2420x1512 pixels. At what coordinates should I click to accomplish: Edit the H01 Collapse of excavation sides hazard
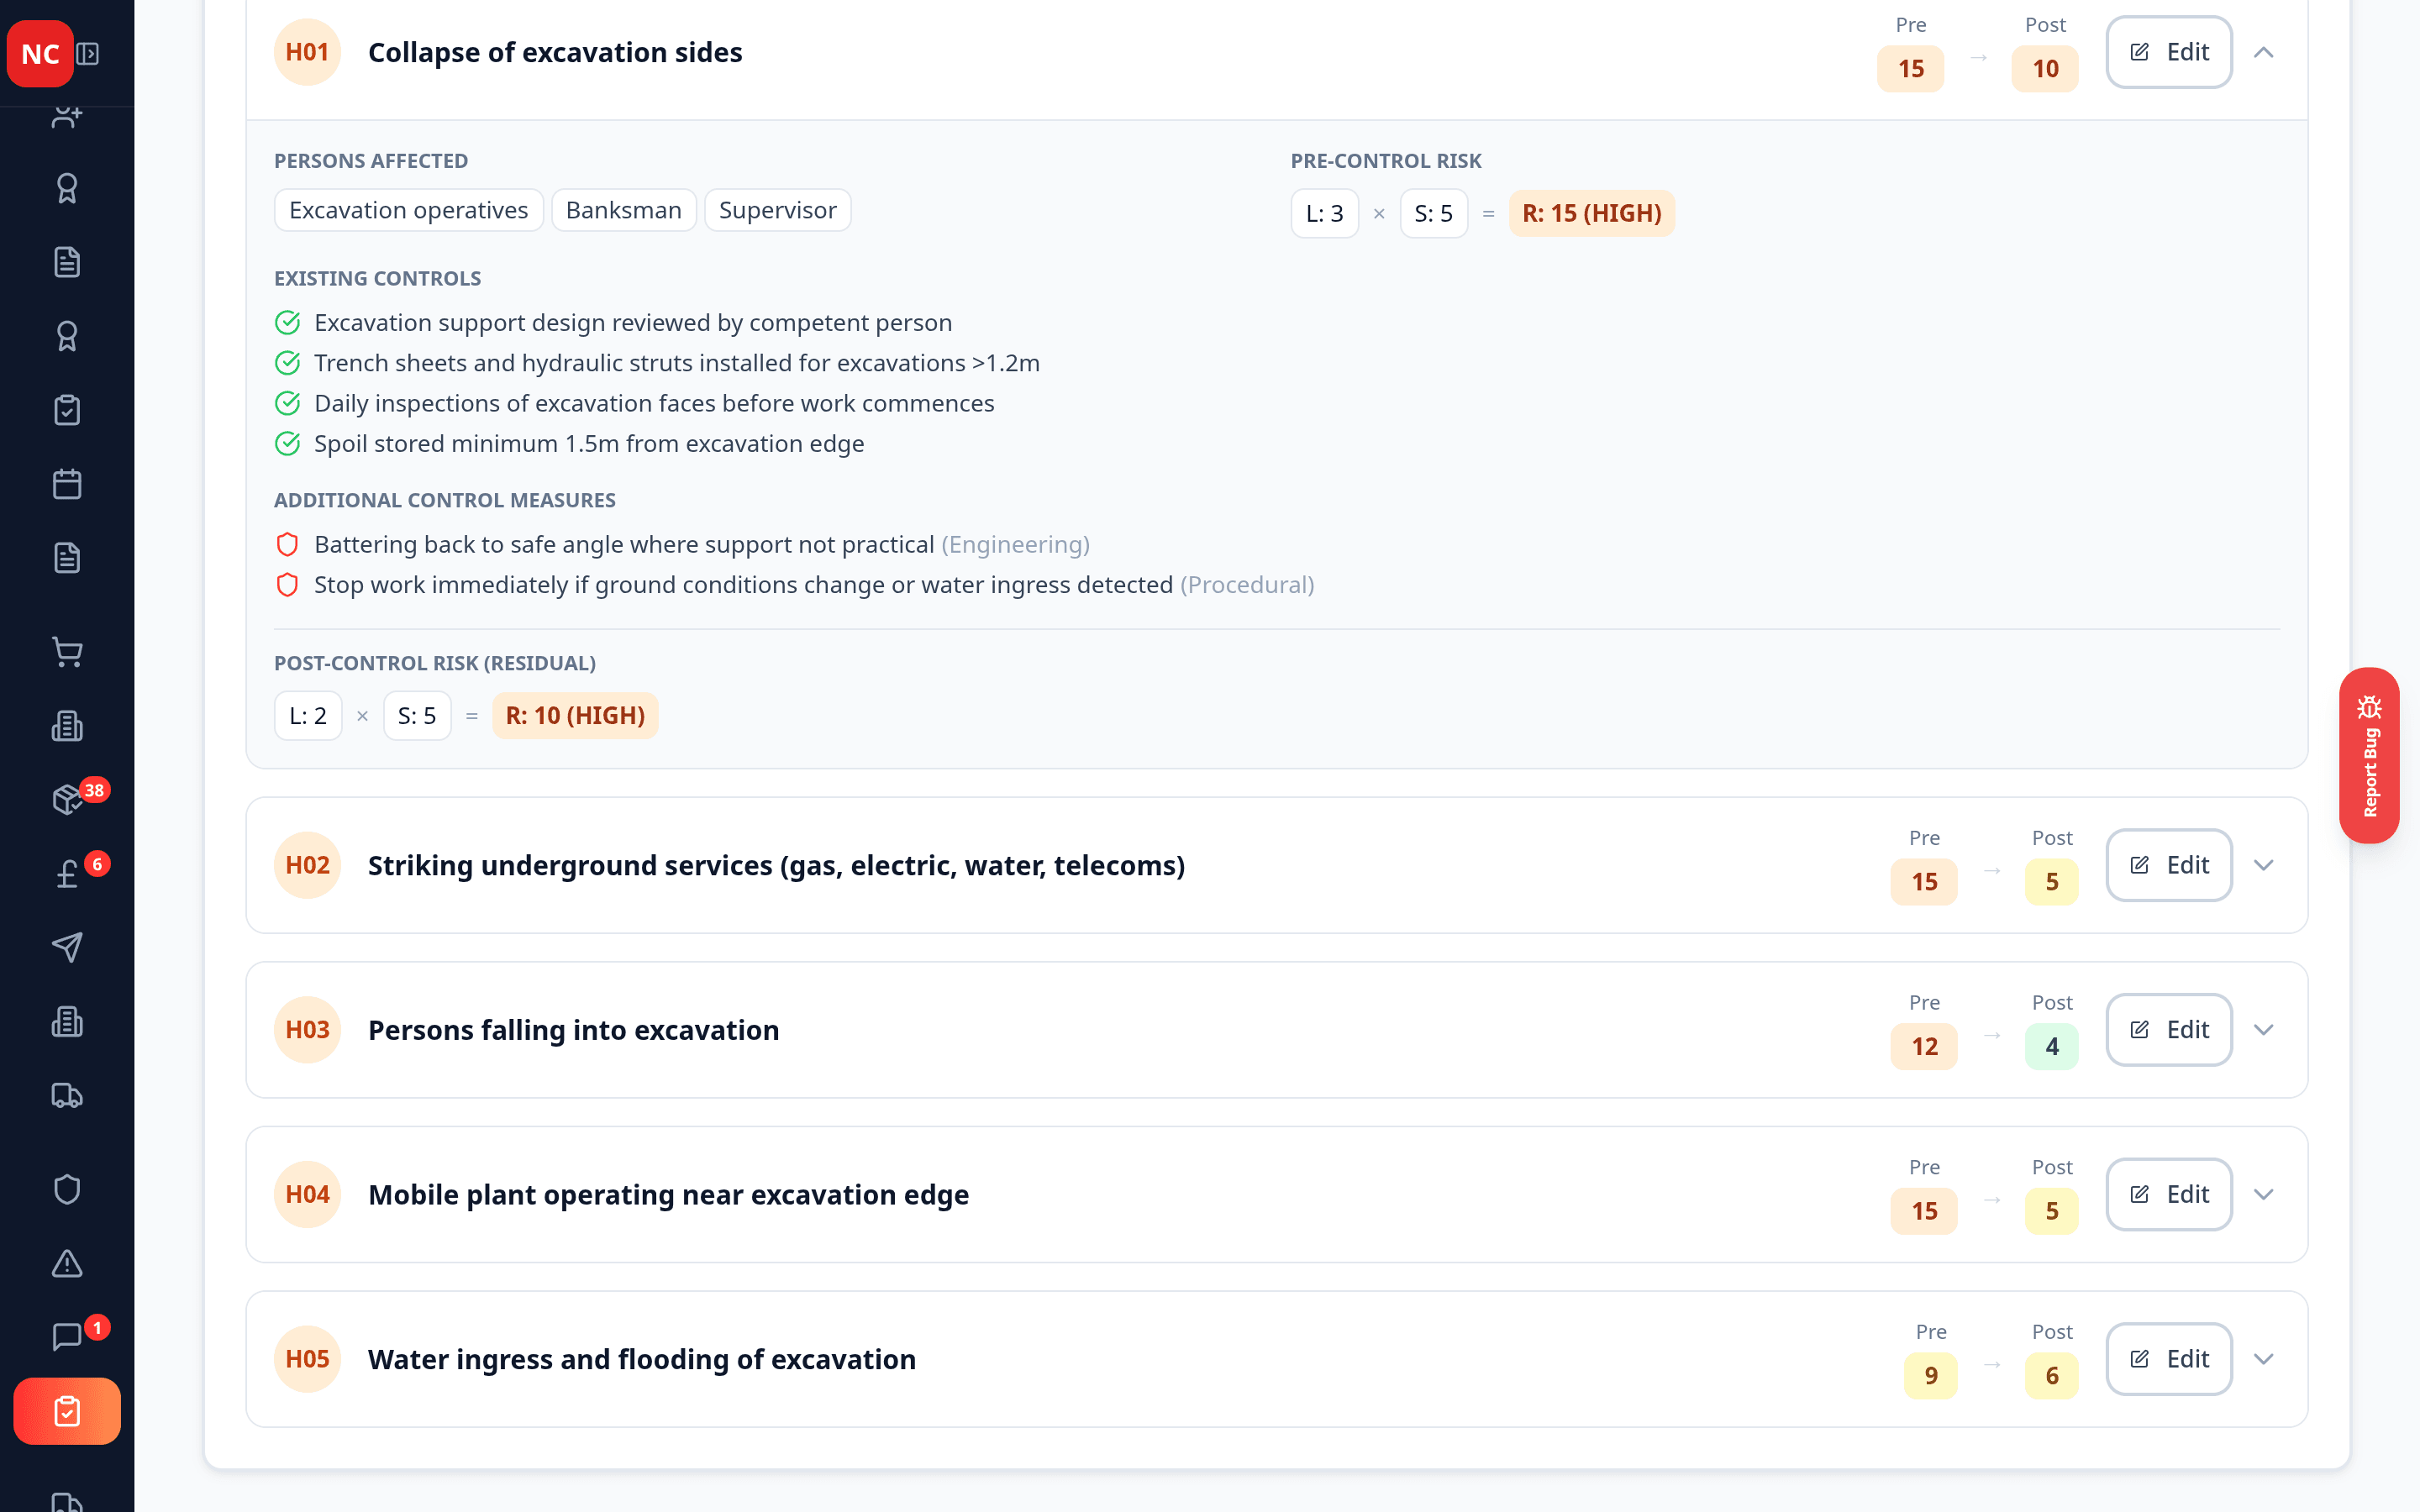click(2168, 52)
